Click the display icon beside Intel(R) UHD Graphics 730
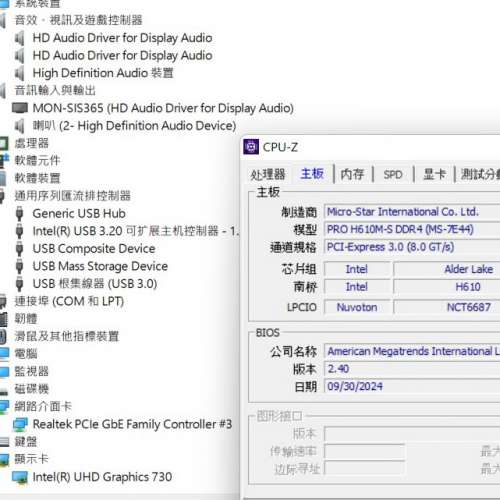This screenshot has width=500, height=500. coord(20,477)
